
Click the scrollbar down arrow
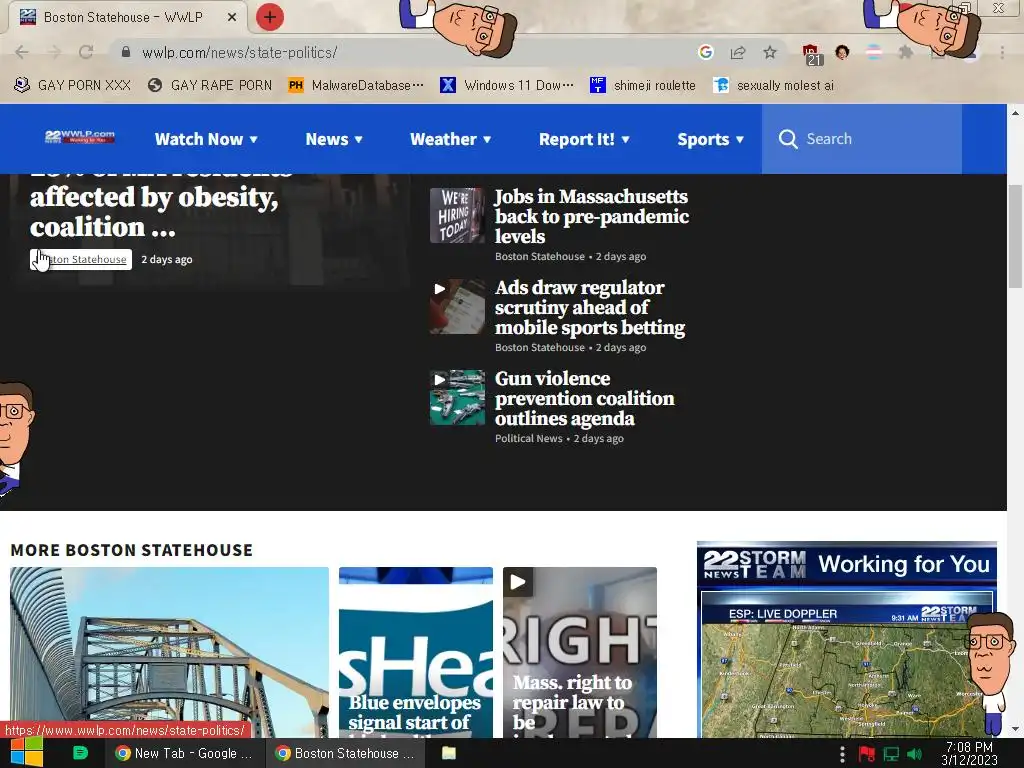click(x=1015, y=729)
